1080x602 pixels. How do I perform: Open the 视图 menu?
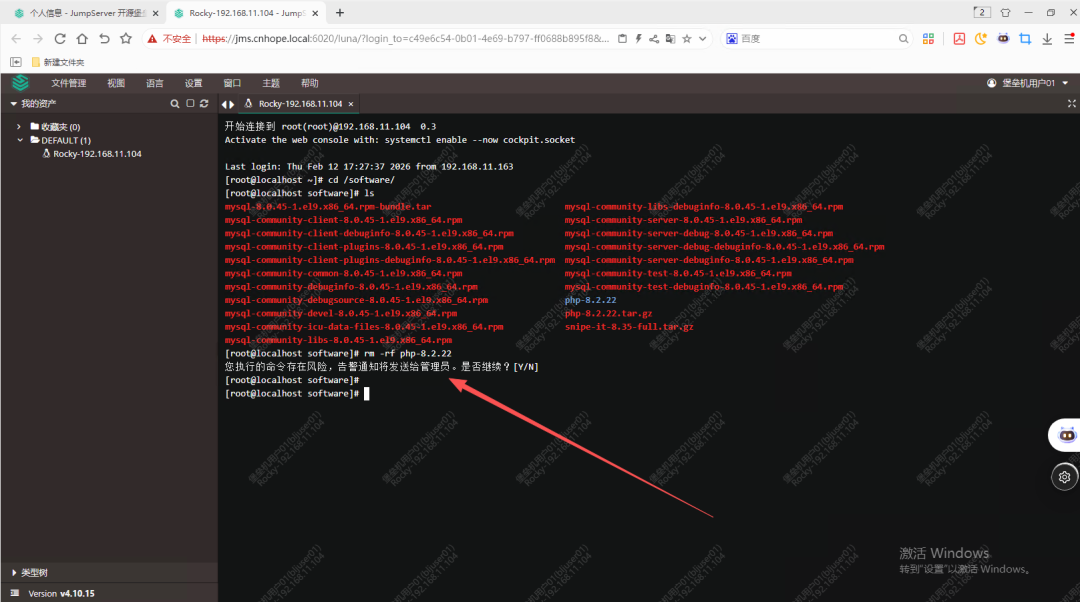(x=116, y=83)
